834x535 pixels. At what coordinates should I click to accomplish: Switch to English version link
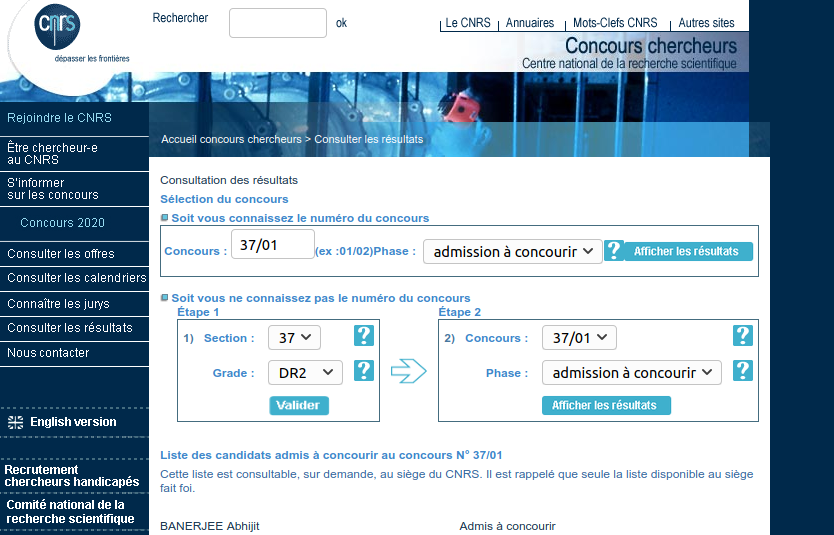click(73, 422)
